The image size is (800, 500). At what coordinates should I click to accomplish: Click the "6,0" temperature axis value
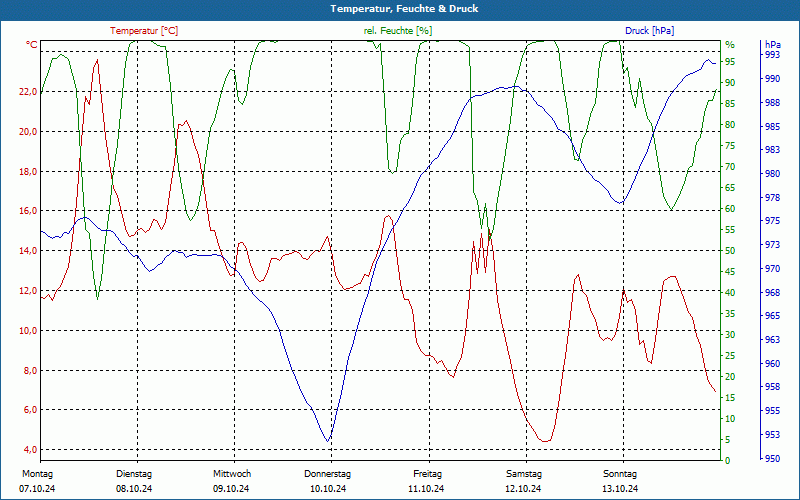(31, 410)
